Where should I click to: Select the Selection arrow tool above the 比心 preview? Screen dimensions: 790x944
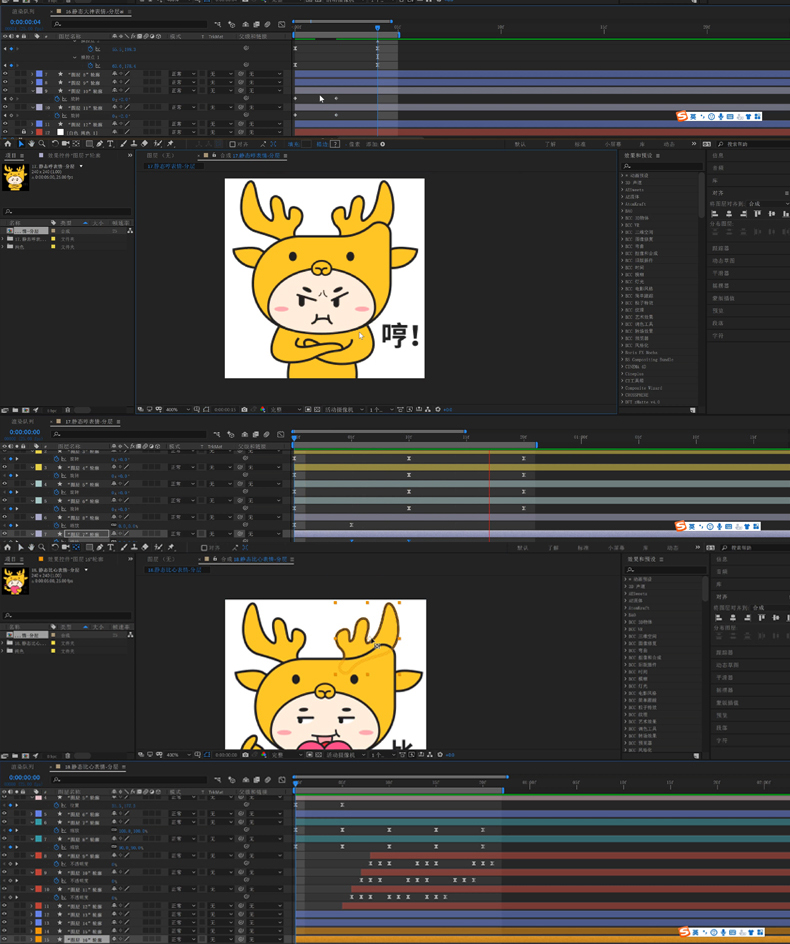click(20, 547)
